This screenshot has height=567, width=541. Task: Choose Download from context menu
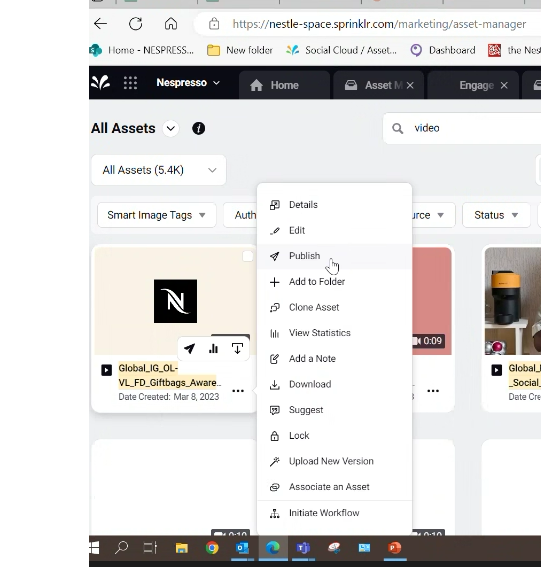(335, 384)
